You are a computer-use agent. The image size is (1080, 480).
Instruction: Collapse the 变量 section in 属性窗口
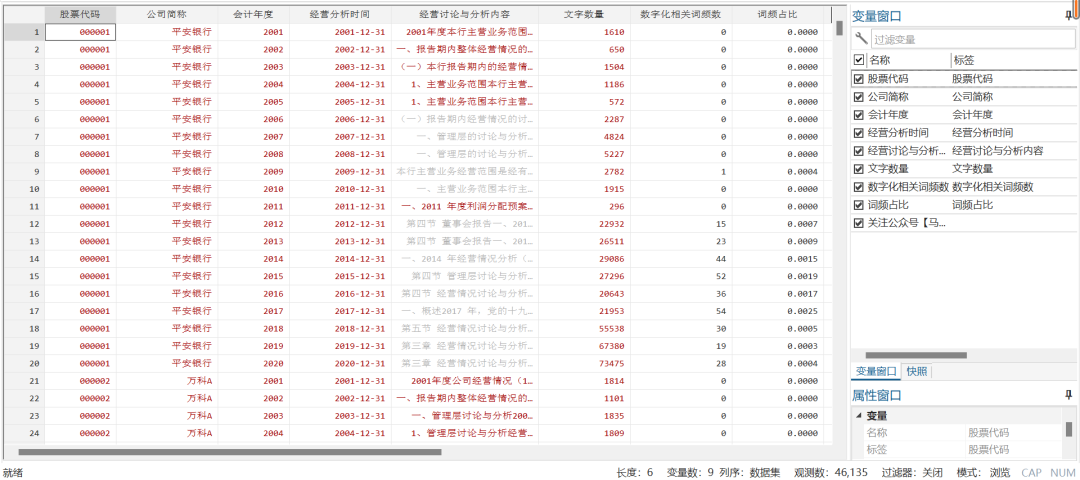[858, 416]
